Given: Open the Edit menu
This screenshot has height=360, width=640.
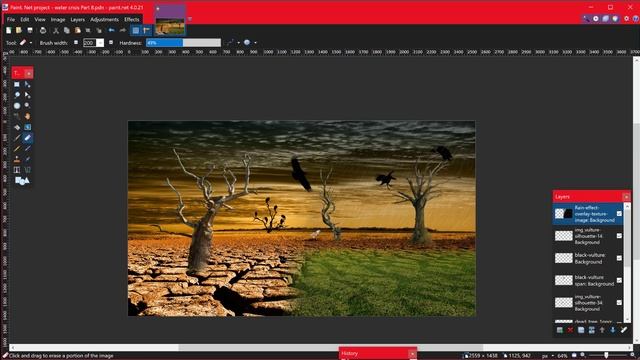Looking at the screenshot, I should point(24,20).
